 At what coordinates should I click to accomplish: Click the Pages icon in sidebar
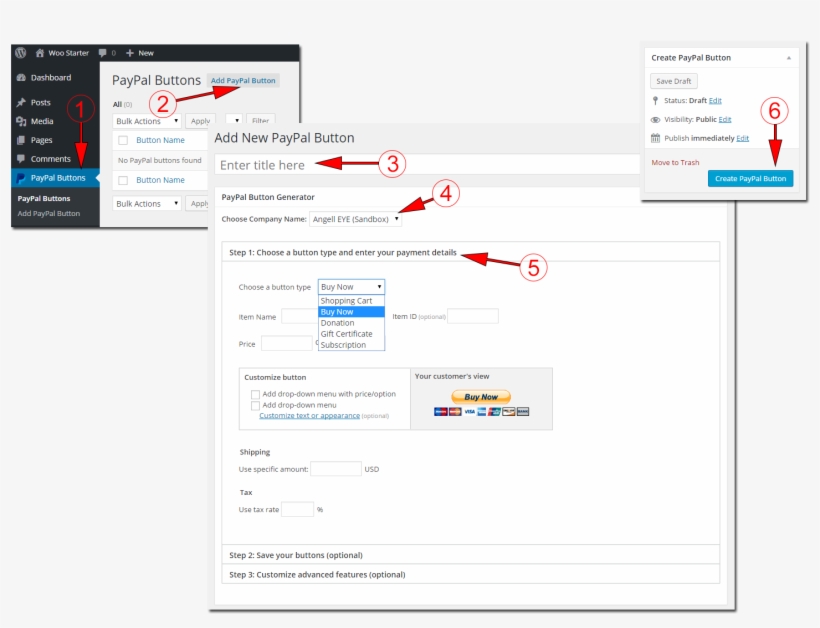click(x=21, y=140)
